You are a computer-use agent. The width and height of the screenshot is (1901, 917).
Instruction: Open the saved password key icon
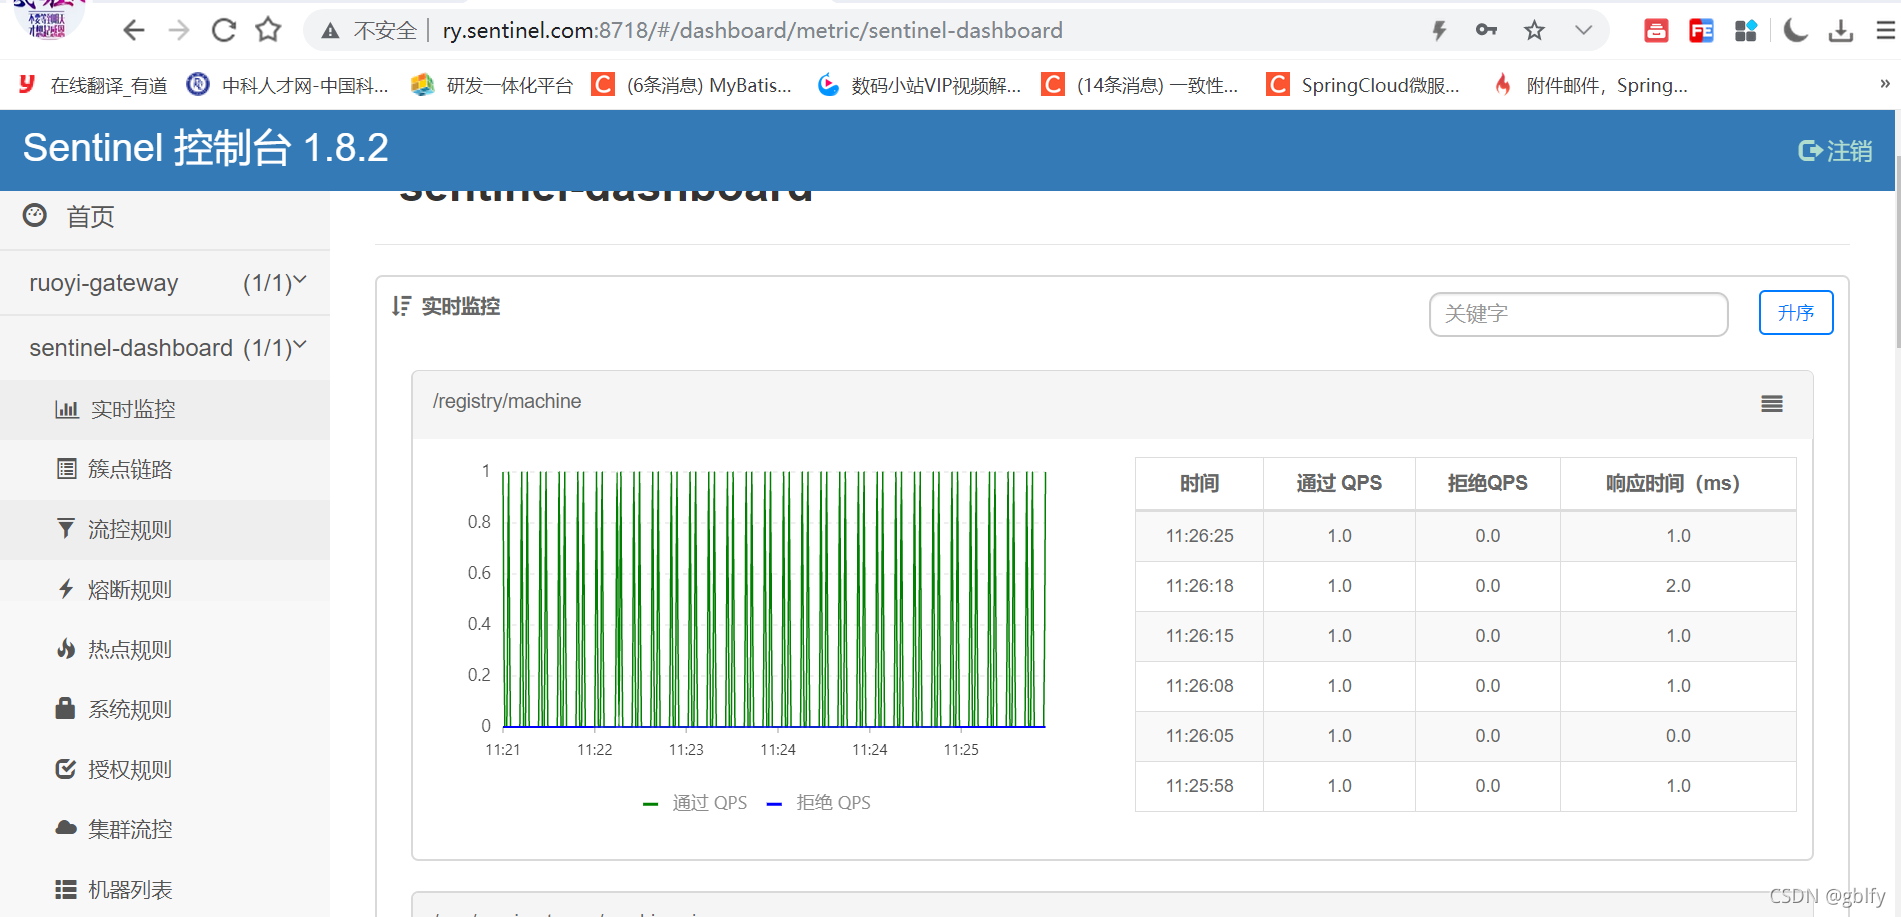[x=1486, y=30]
